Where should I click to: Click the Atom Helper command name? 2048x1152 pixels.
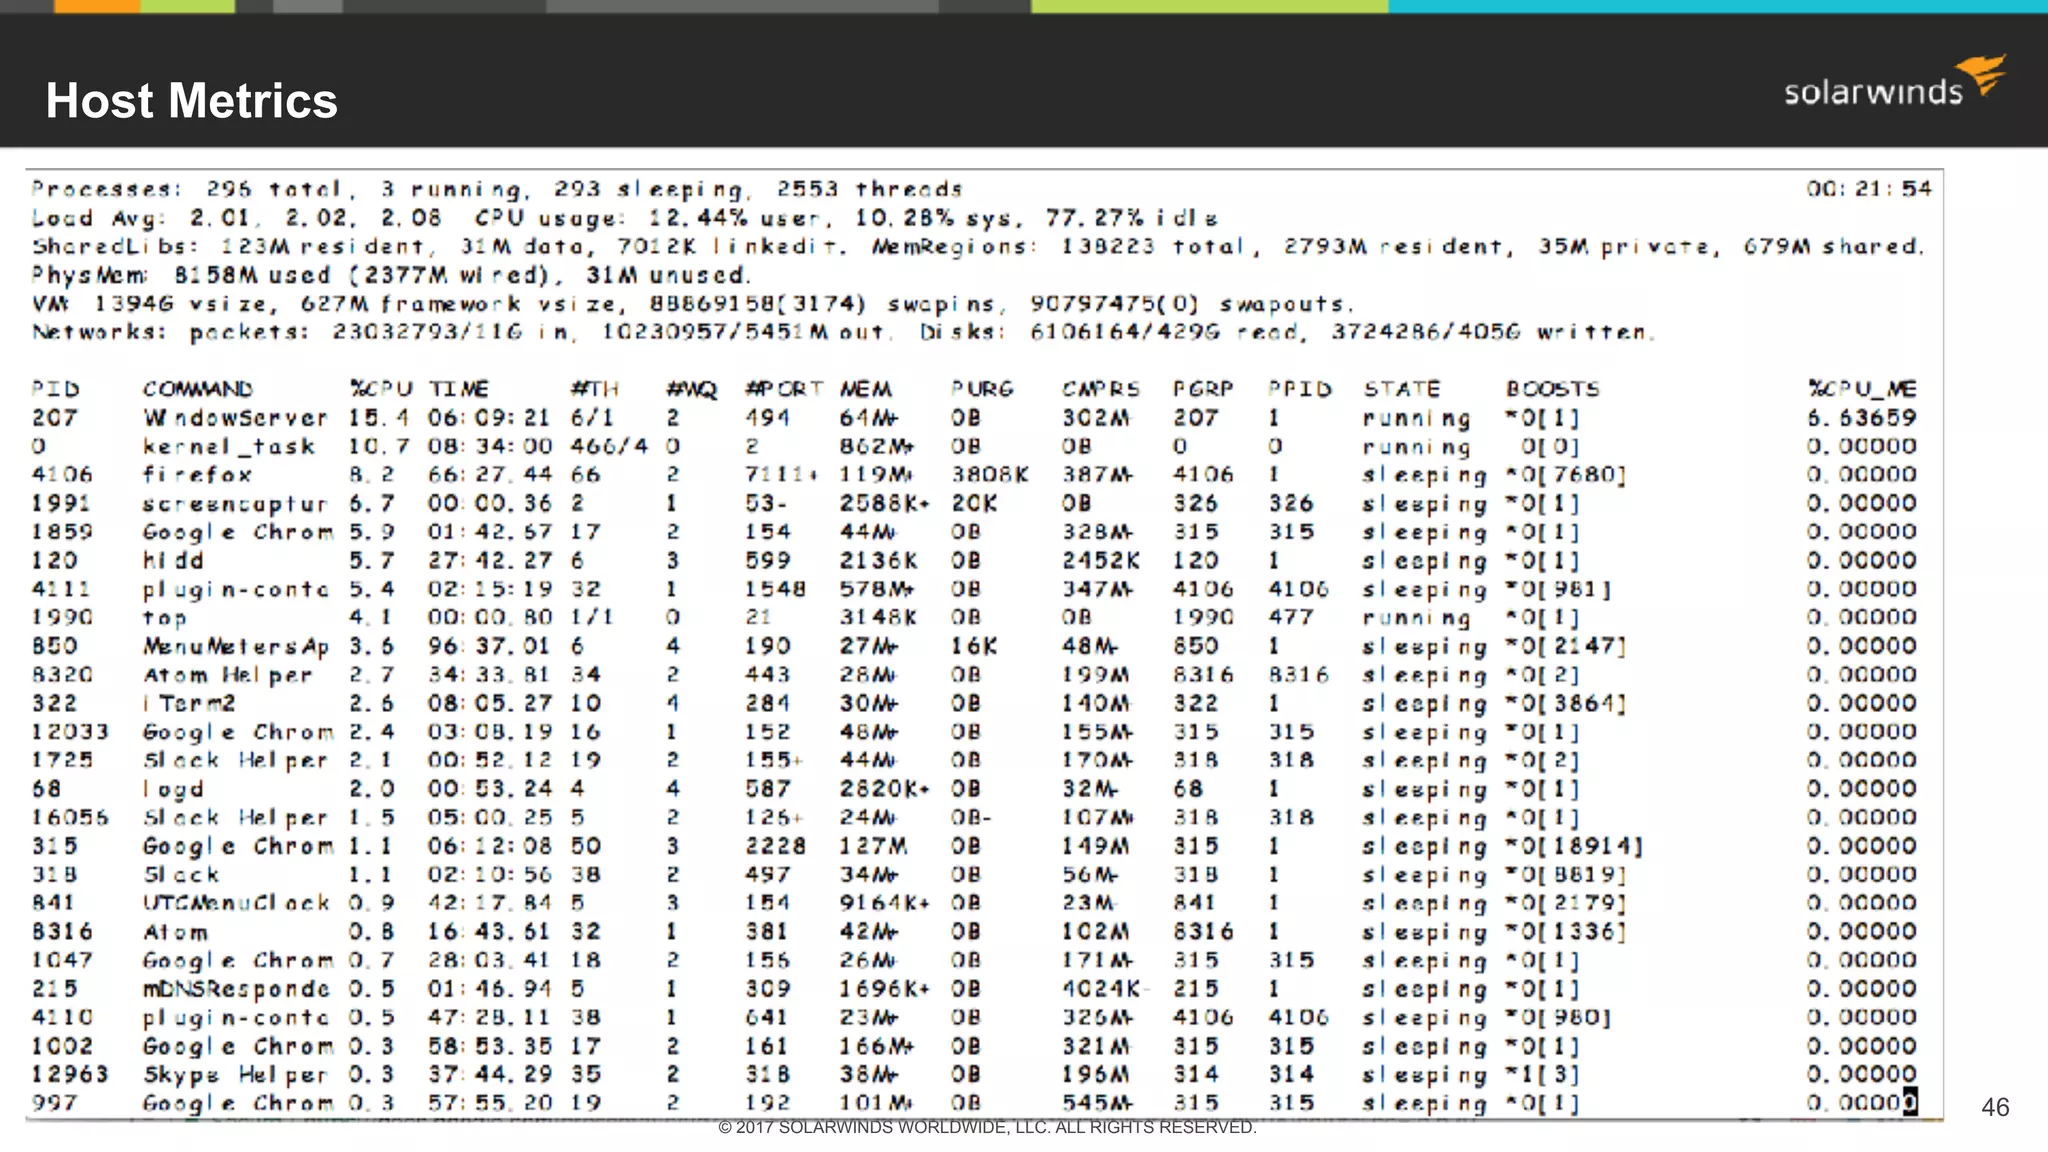228,675
